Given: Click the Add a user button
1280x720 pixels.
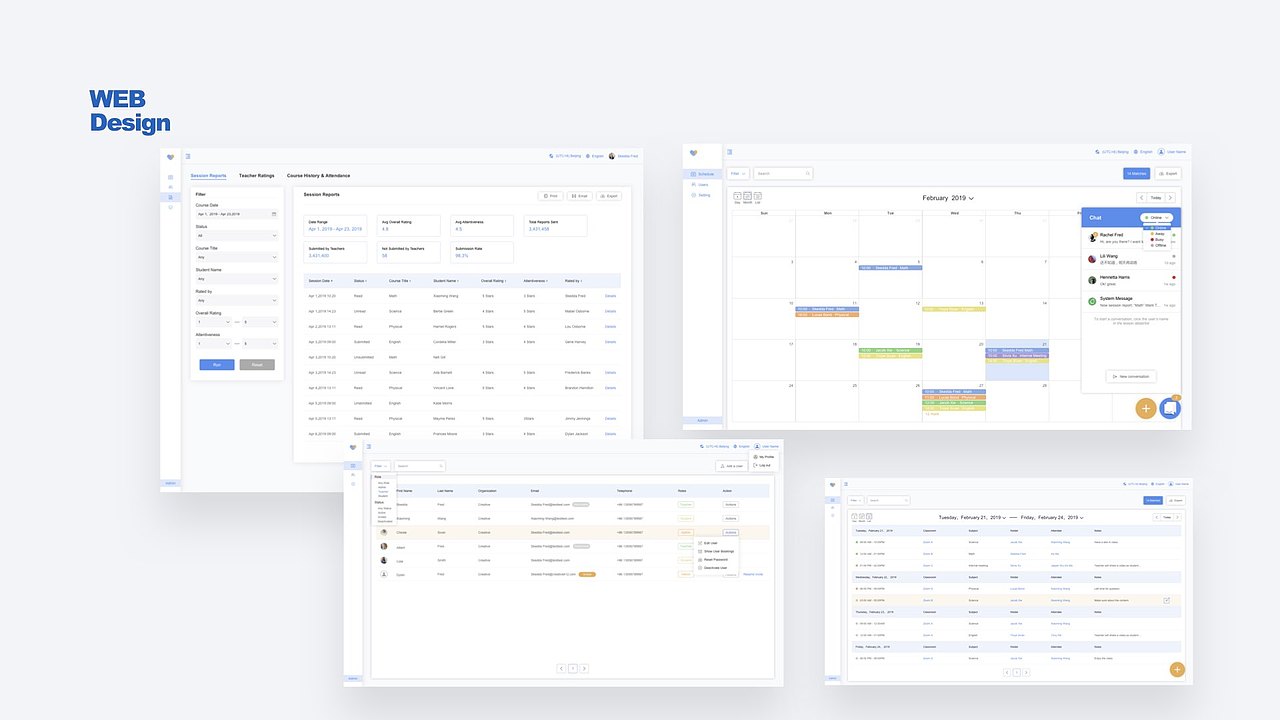Looking at the screenshot, I should [x=733, y=466].
